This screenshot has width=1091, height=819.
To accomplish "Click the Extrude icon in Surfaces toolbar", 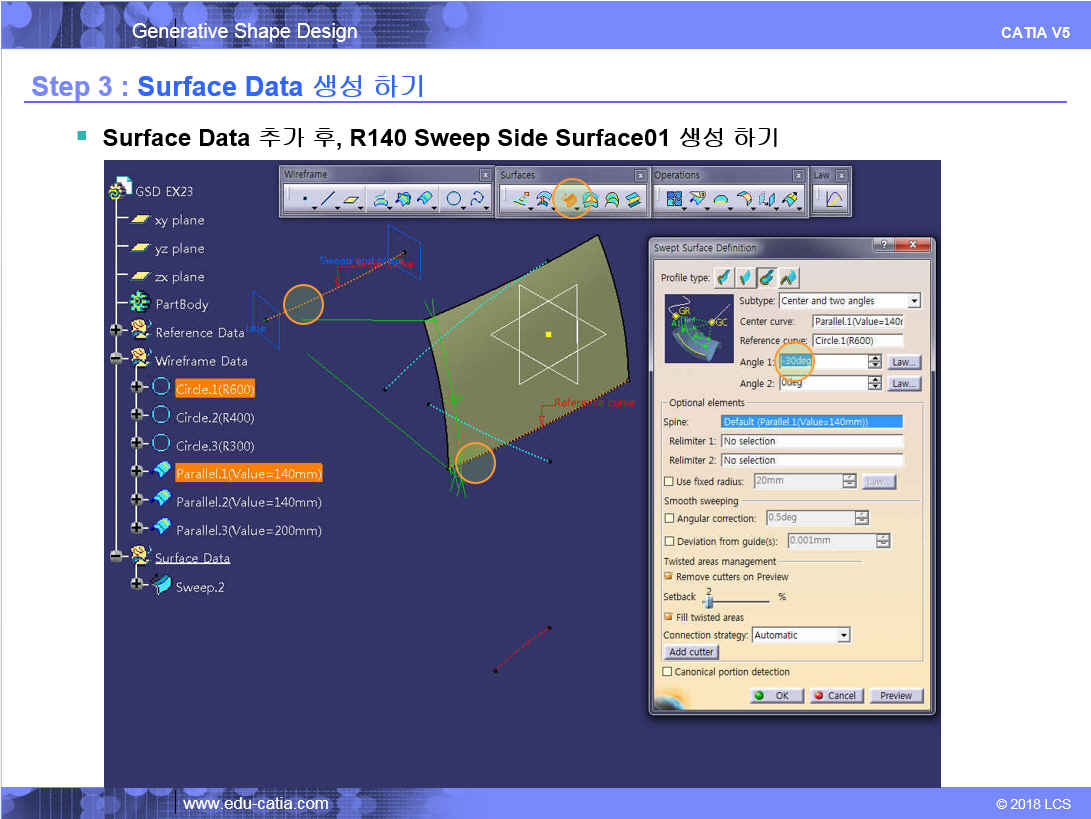I will pyautogui.click(x=522, y=200).
